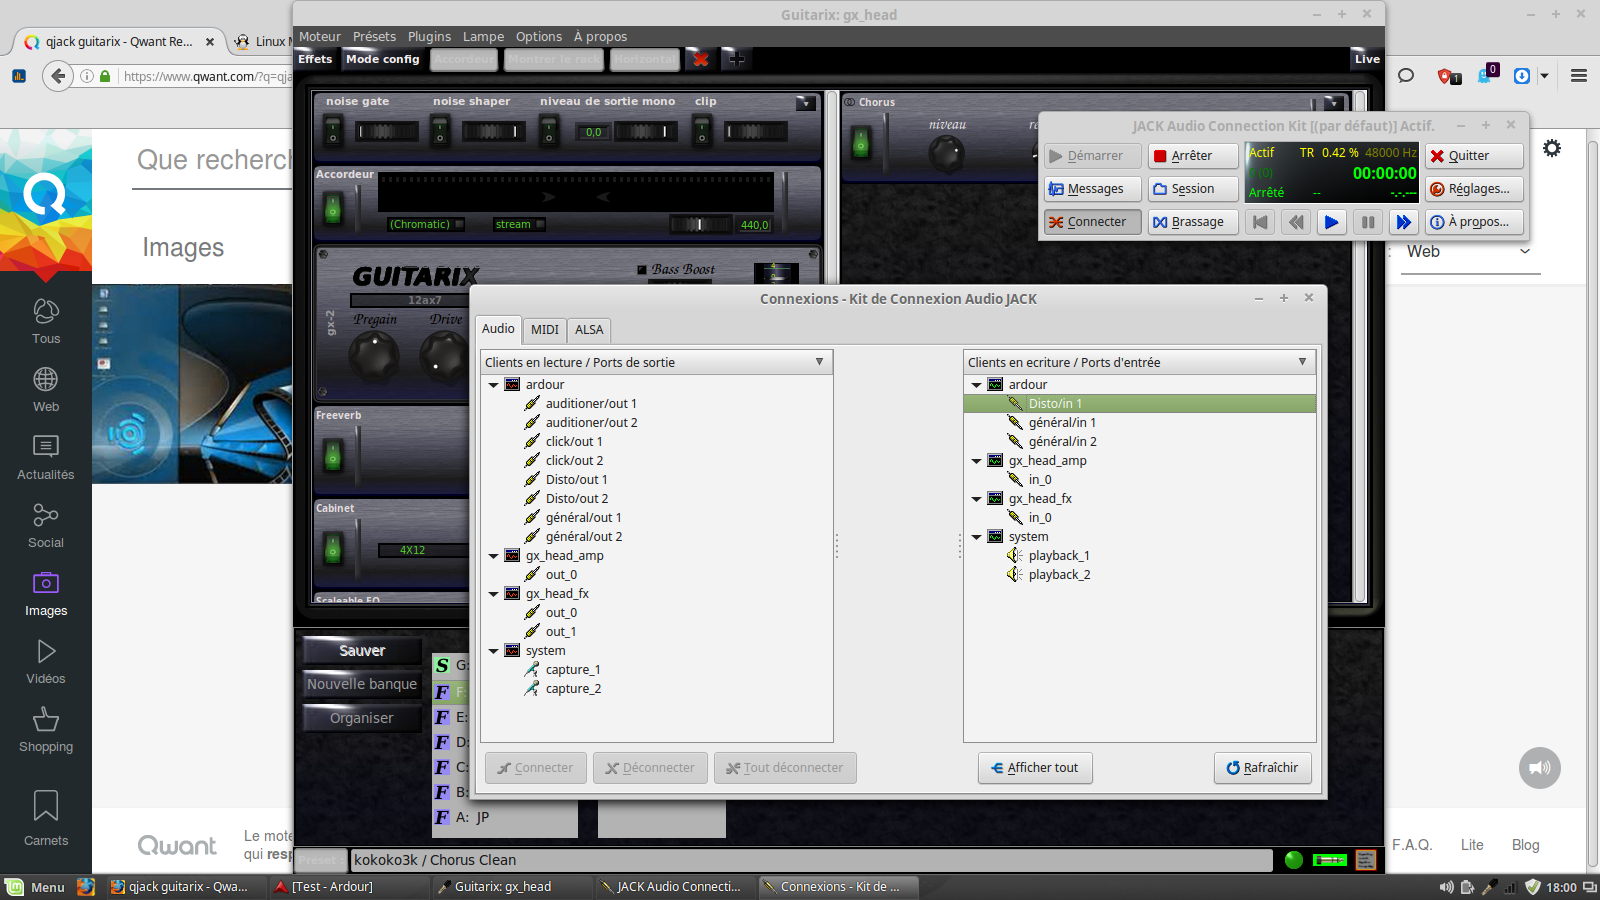The image size is (1600, 900).
Task: Switch to the ALSA connections tab
Action: tap(589, 330)
